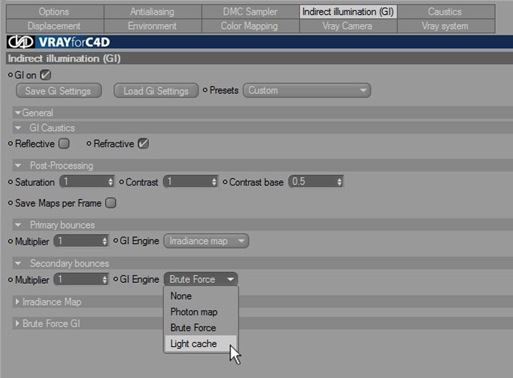Open the DMC Sampler tab
The width and height of the screenshot is (513, 378).
(x=250, y=12)
